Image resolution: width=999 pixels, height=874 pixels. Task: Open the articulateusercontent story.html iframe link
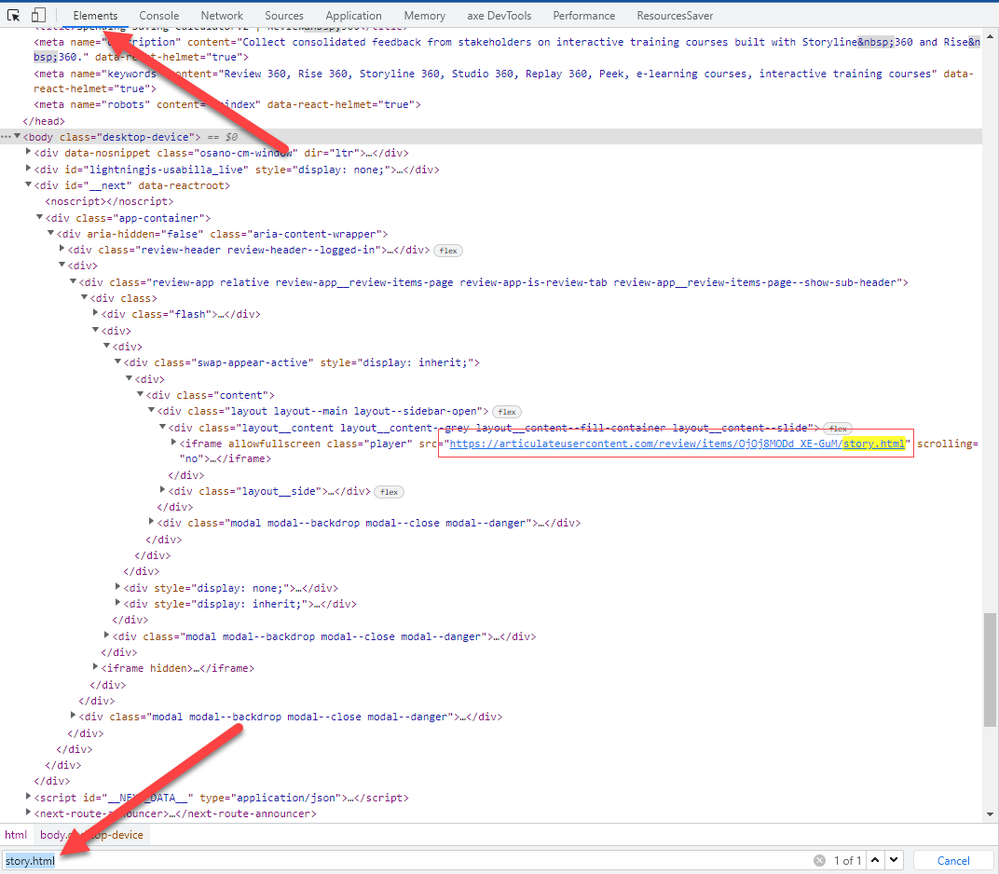click(677, 443)
